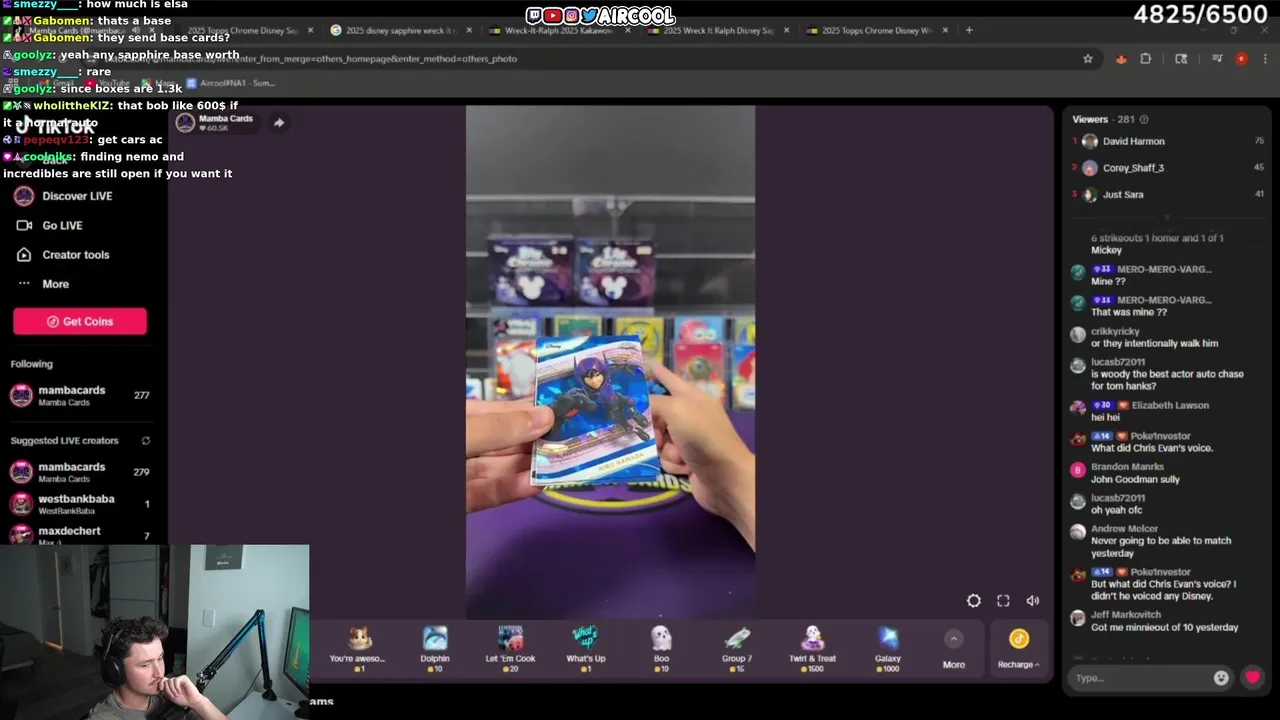
Task: Open suggested mambacards live with 279 viewers
Action: pos(80,472)
